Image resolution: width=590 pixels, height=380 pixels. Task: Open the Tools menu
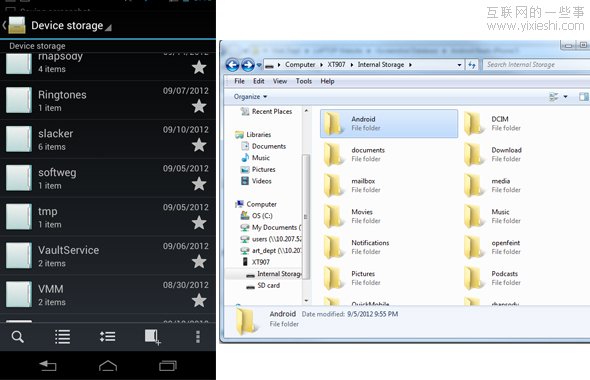tap(304, 81)
